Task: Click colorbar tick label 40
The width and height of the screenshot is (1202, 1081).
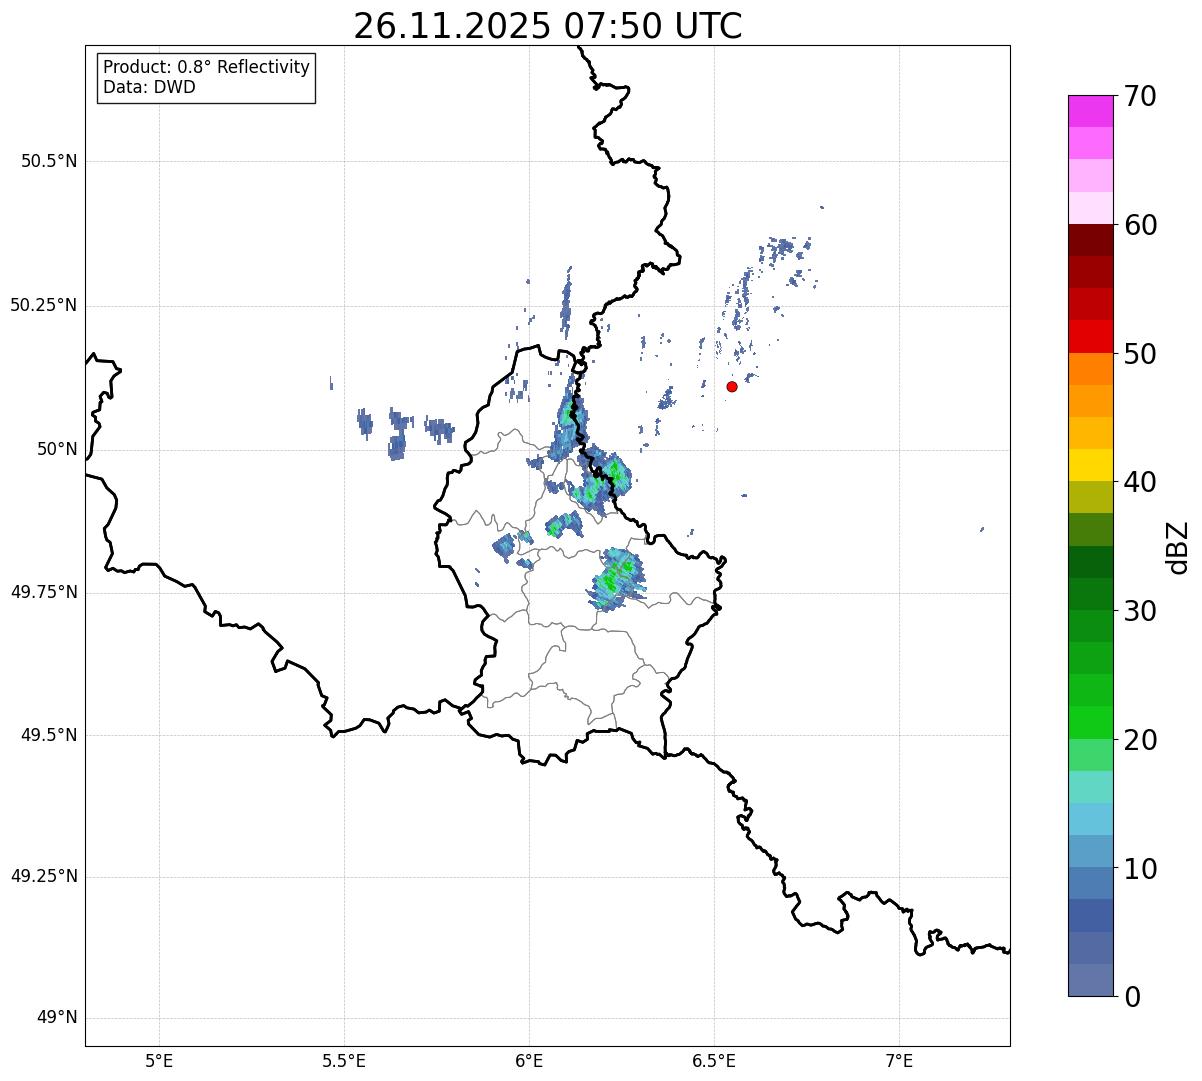Action: point(1141,482)
